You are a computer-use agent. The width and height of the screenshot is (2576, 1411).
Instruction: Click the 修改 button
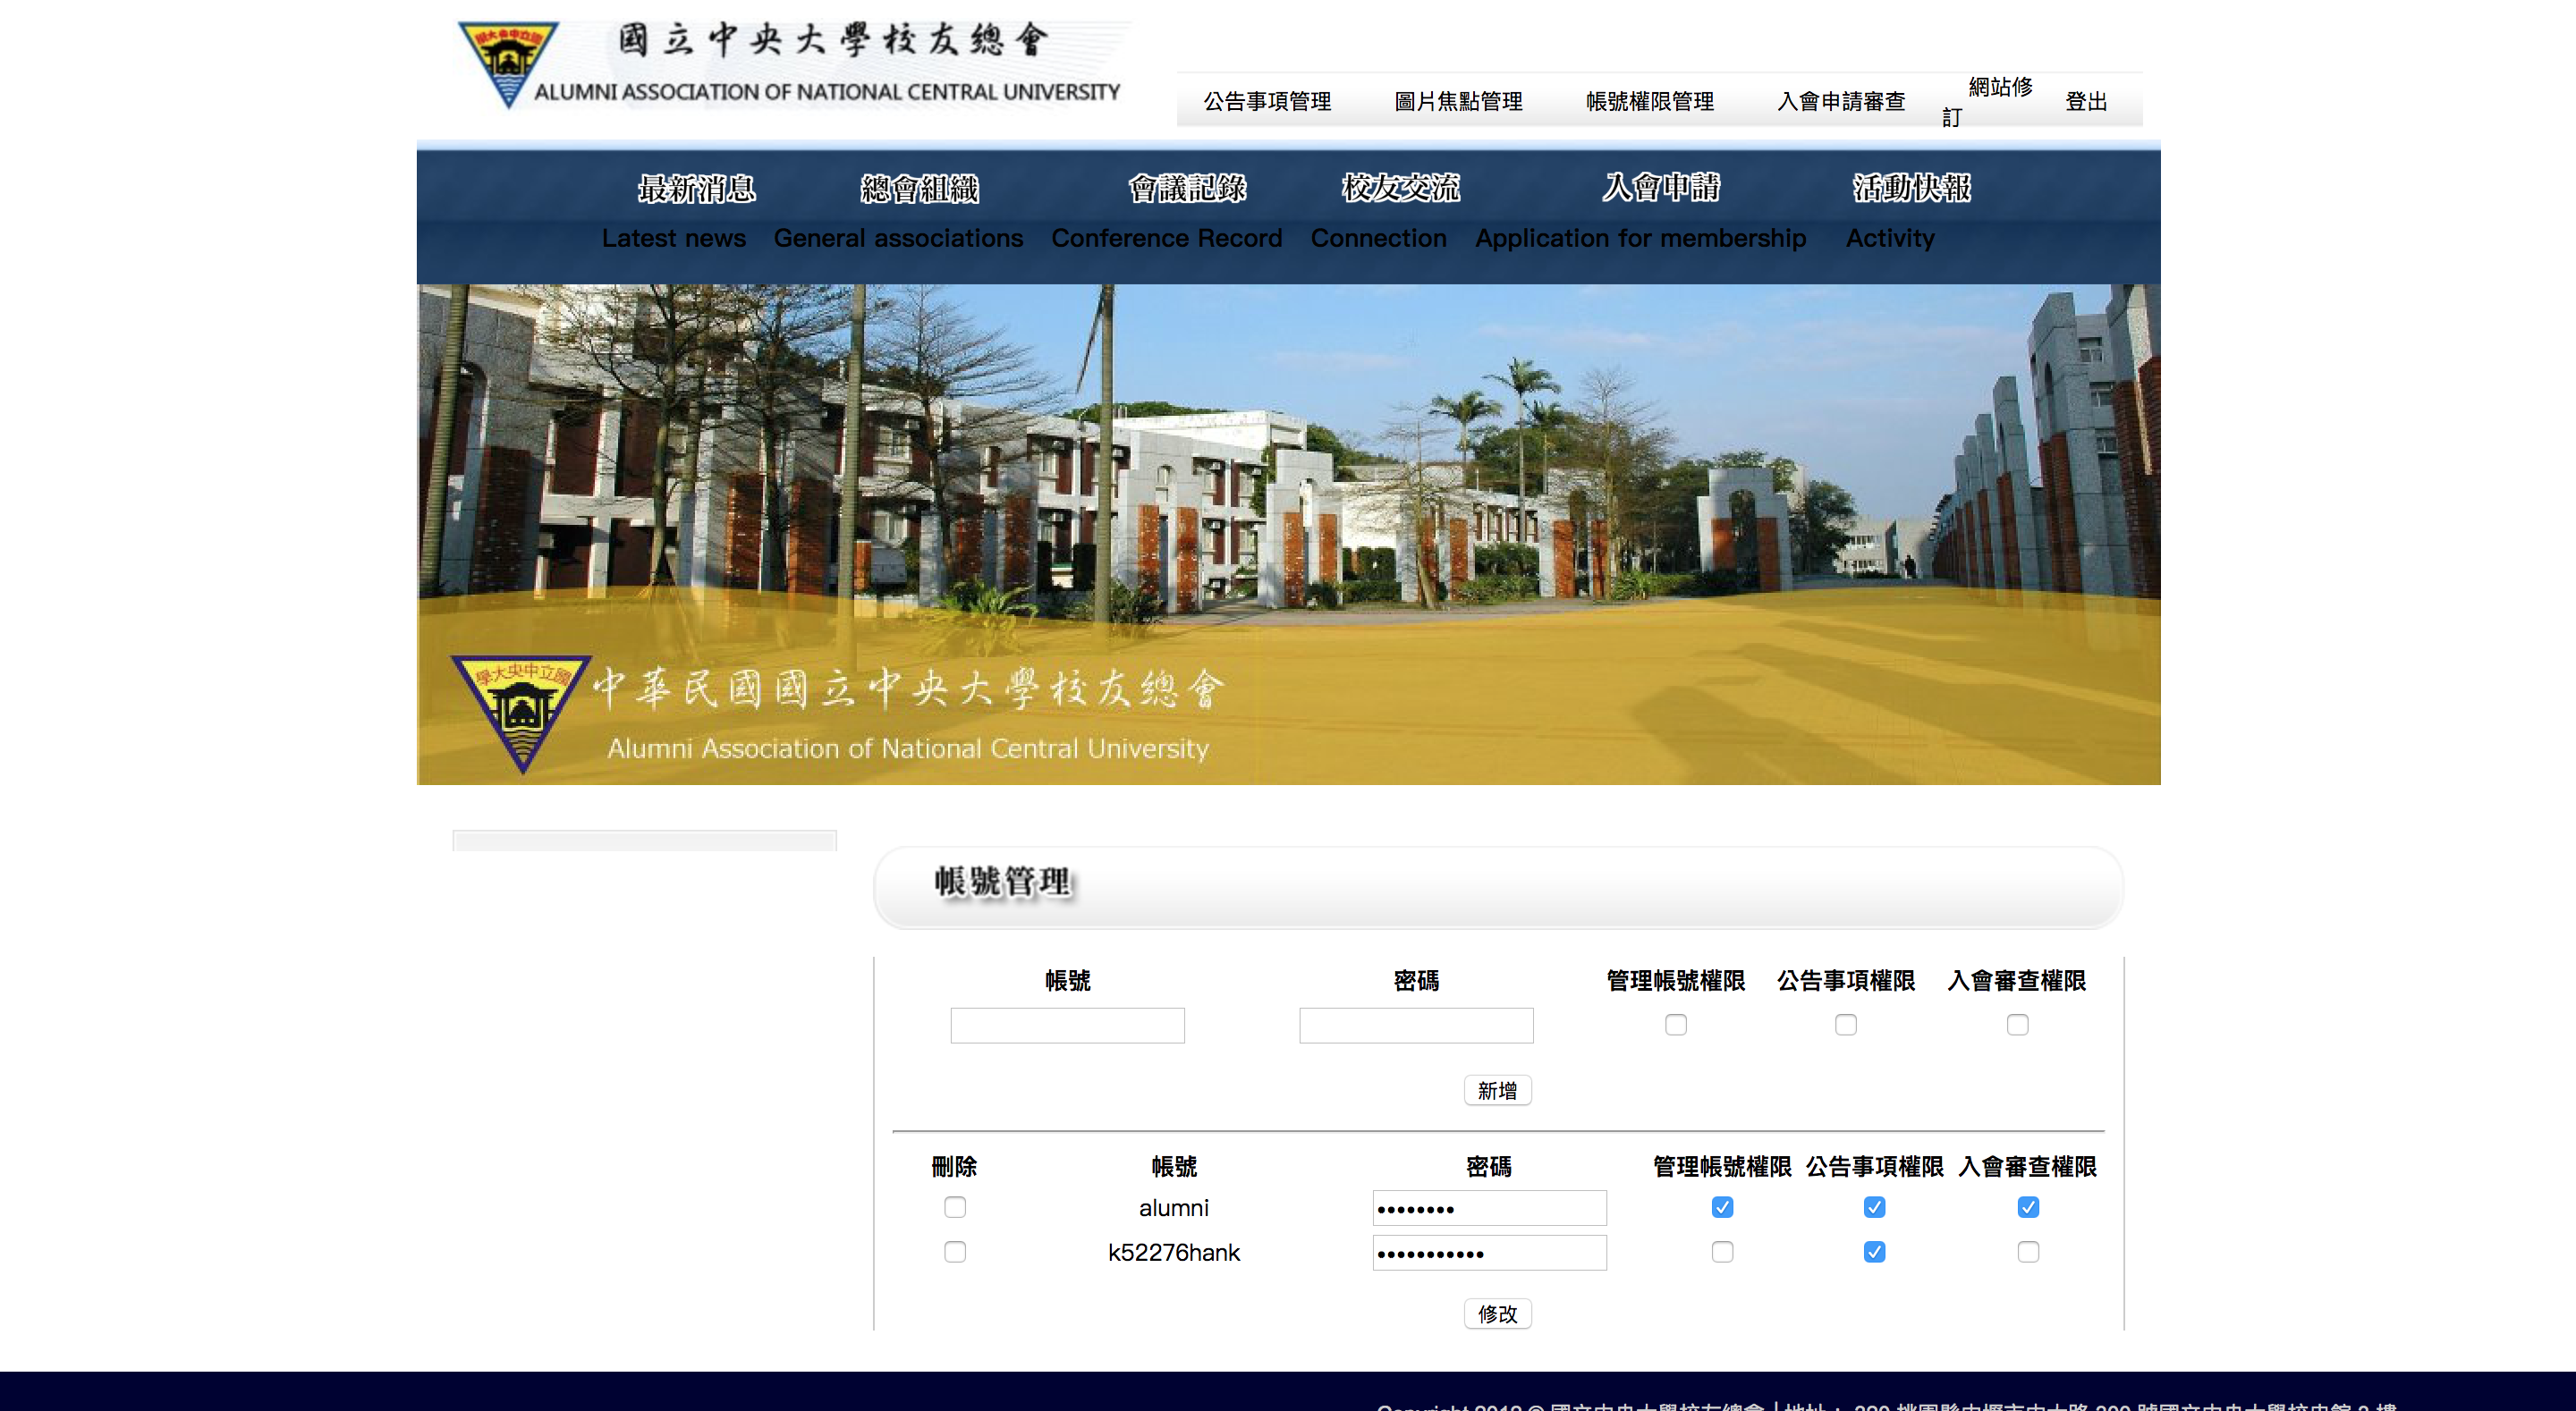point(1497,1313)
